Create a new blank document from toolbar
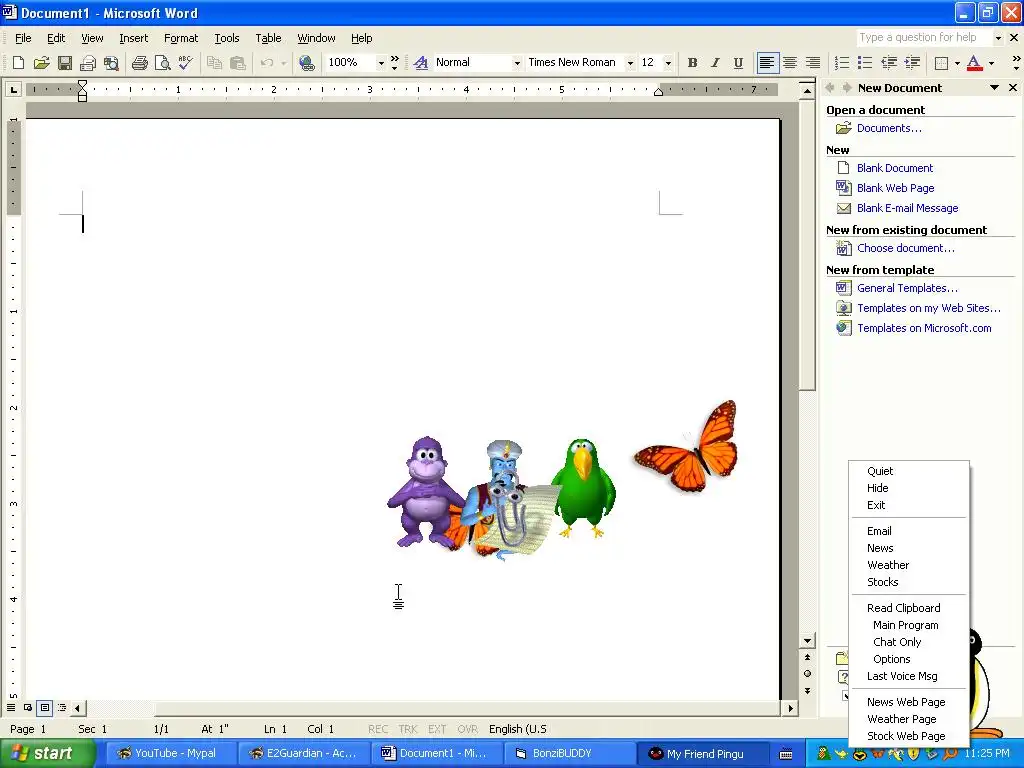The height and width of the screenshot is (768, 1024). click(x=18, y=63)
